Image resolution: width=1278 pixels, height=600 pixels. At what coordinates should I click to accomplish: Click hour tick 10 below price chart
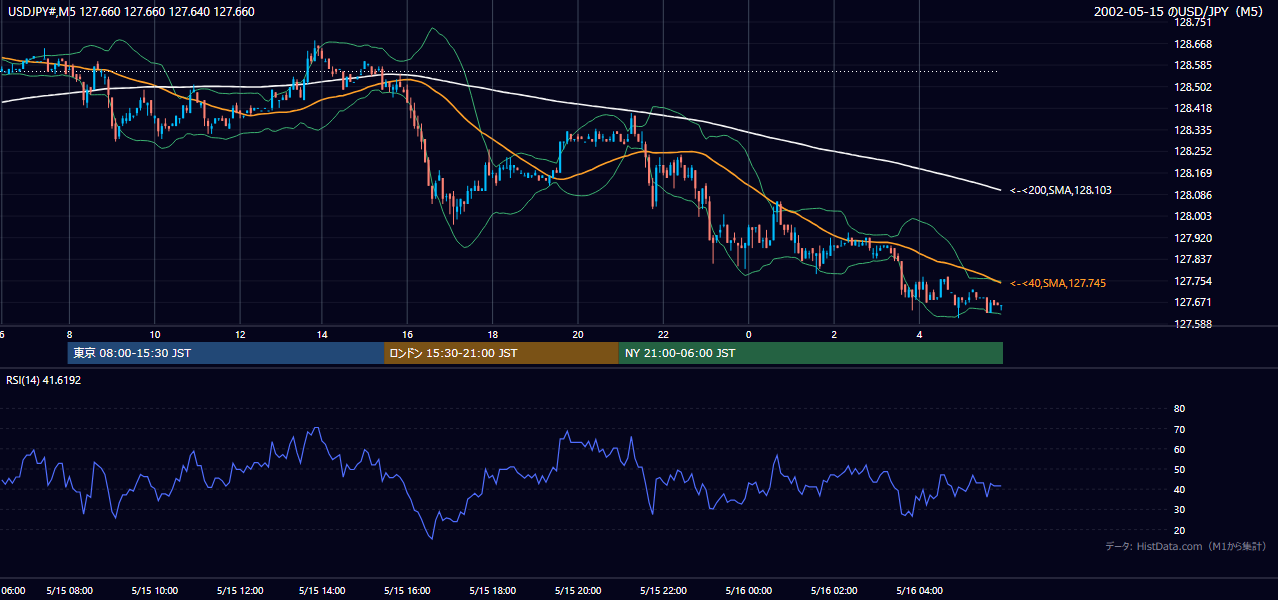[155, 334]
